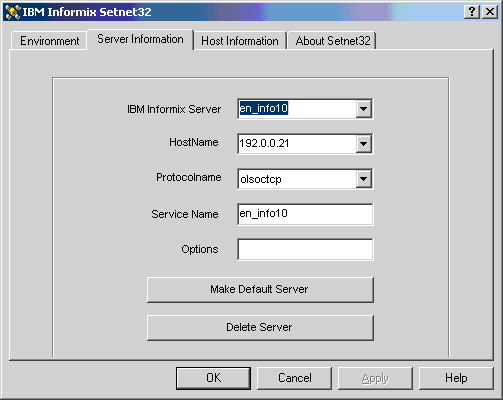Open the About Setnet32 tab
Image resolution: width=503 pixels, height=400 pixels.
pyautogui.click(x=333, y=41)
